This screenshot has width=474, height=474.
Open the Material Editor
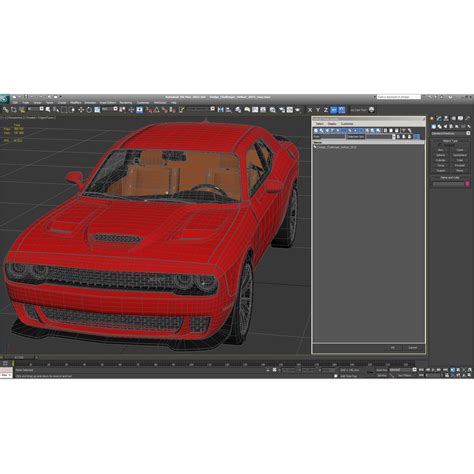click(272, 110)
